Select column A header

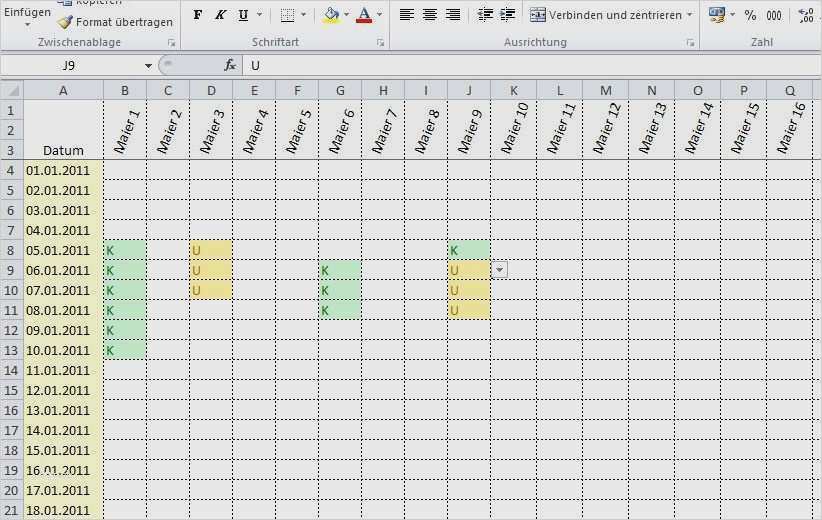[x=63, y=91]
